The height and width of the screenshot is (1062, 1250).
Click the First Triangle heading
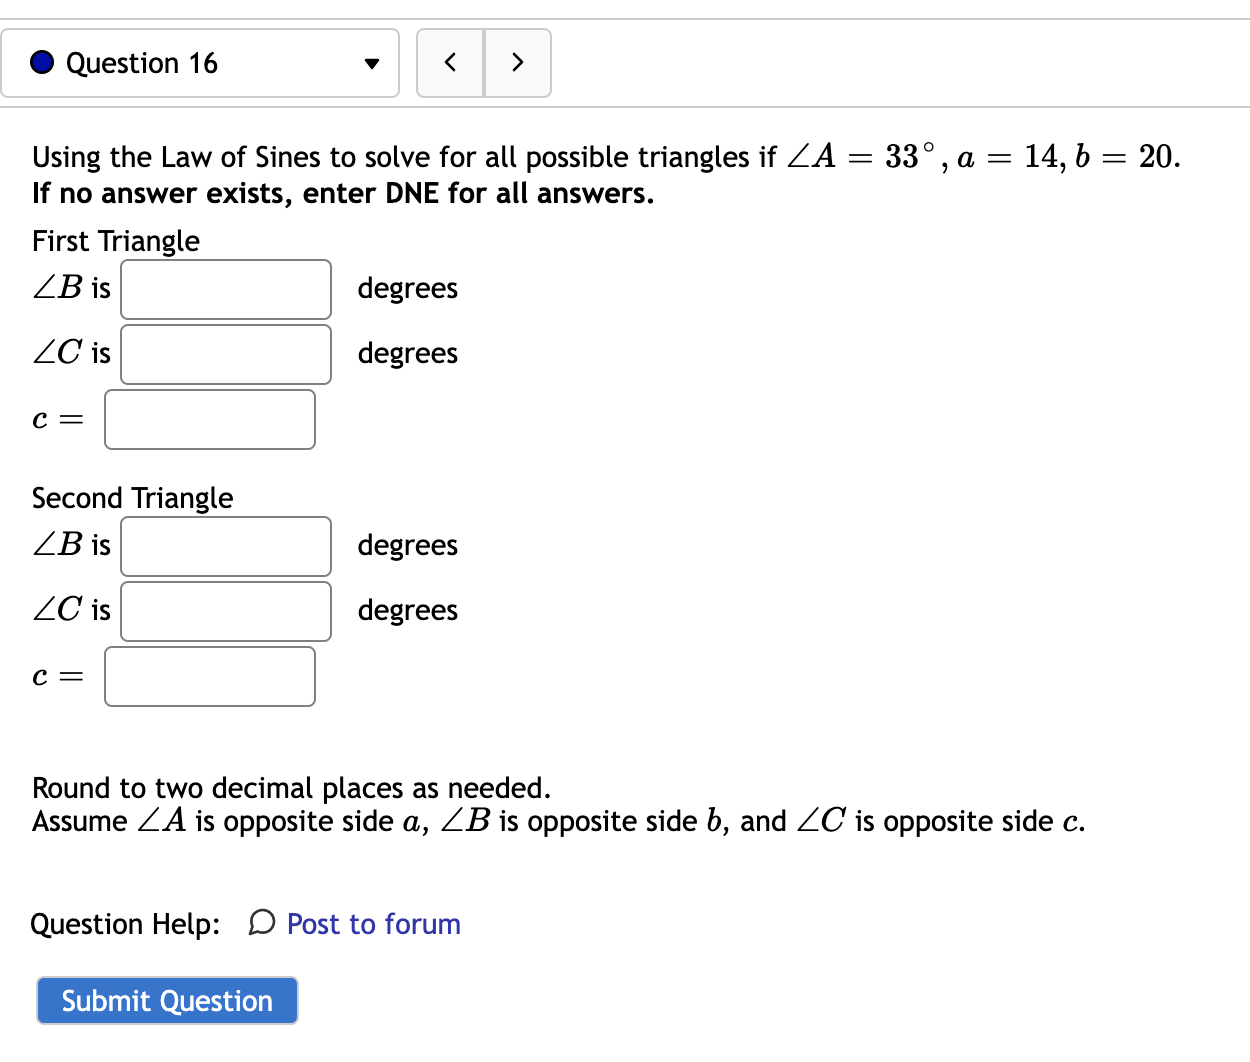coord(114,241)
